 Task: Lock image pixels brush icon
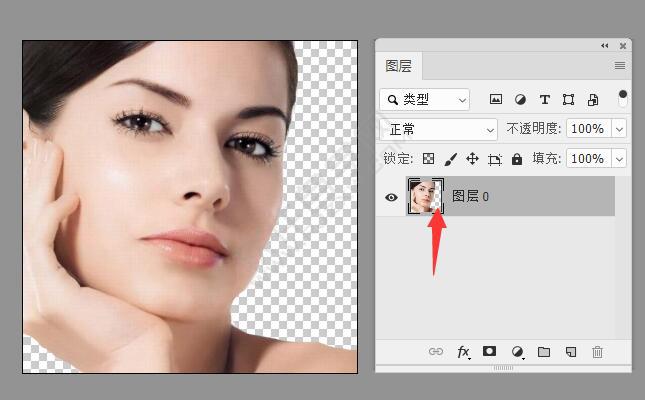[x=451, y=159]
